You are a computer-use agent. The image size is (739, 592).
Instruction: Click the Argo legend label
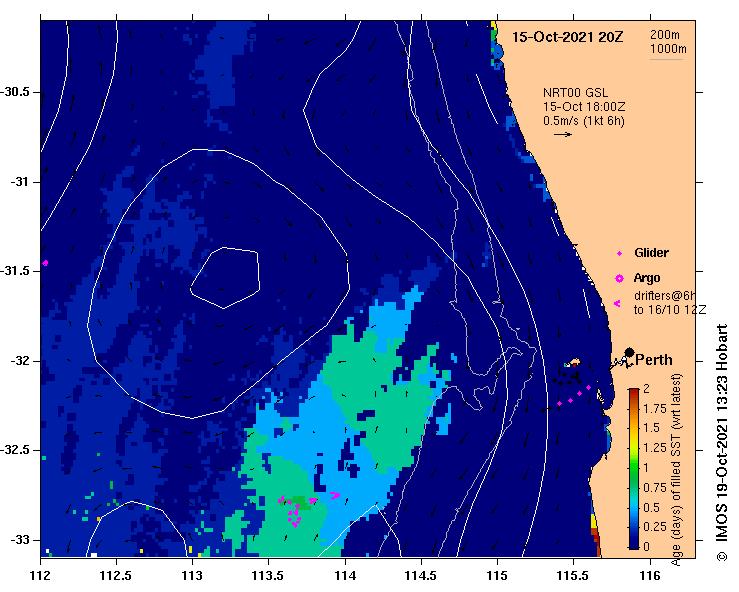(x=647, y=278)
